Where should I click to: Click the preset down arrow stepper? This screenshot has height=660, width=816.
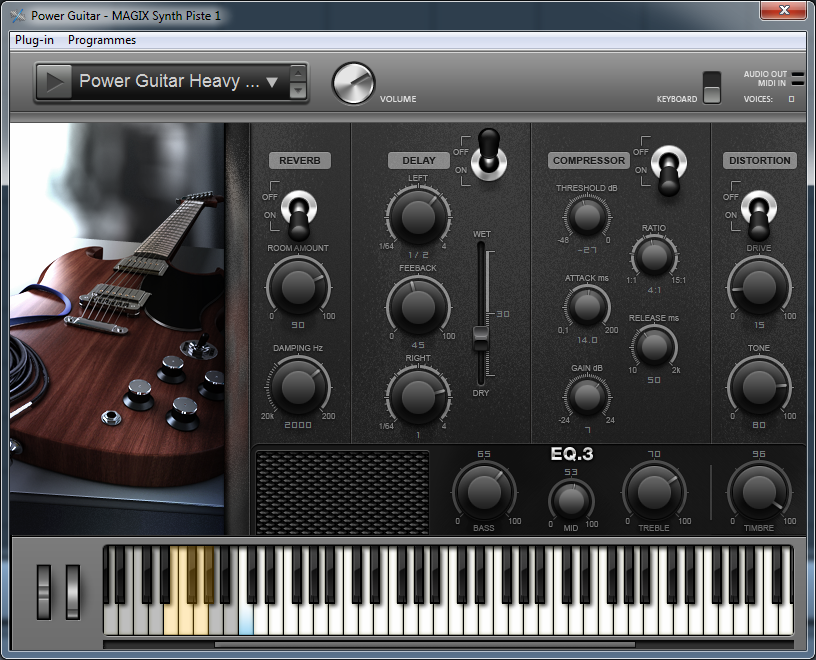tap(300, 91)
